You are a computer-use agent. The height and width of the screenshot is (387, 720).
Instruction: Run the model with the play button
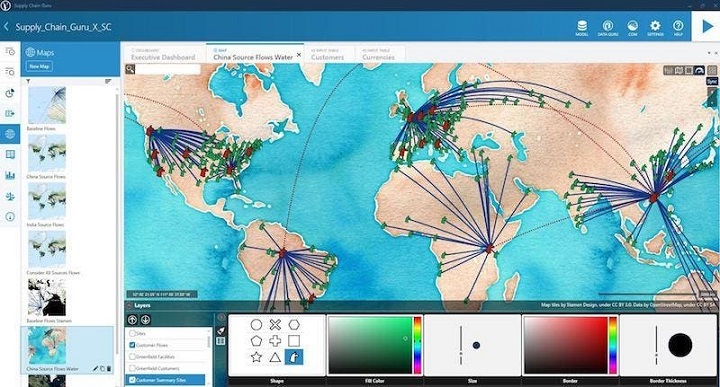coord(707,27)
